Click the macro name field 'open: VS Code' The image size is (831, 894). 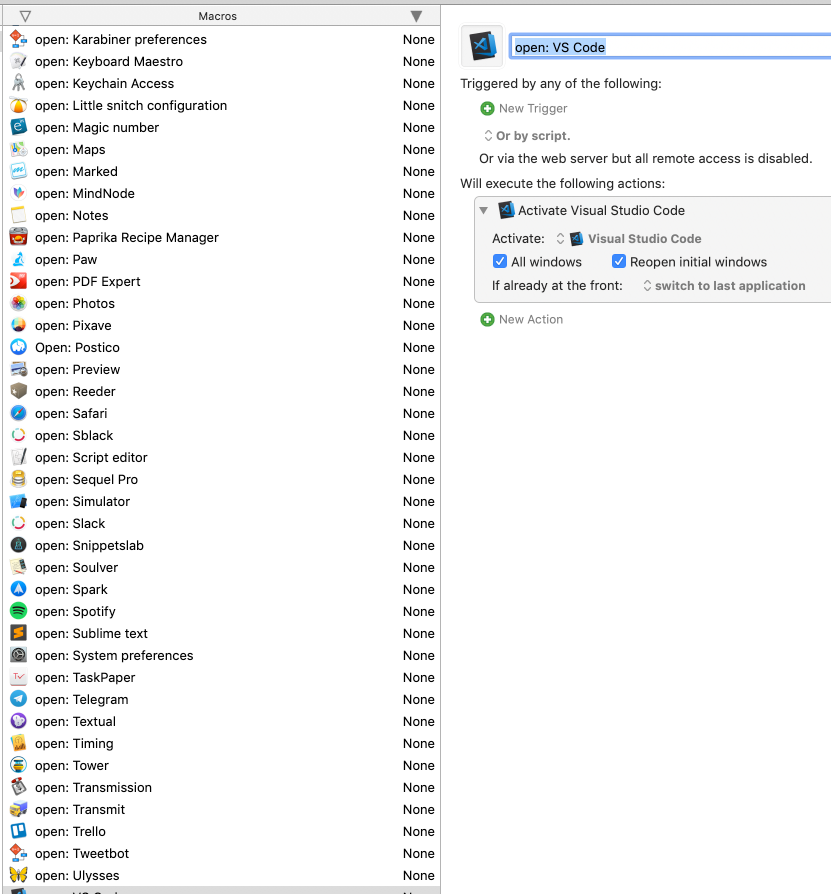click(670, 47)
